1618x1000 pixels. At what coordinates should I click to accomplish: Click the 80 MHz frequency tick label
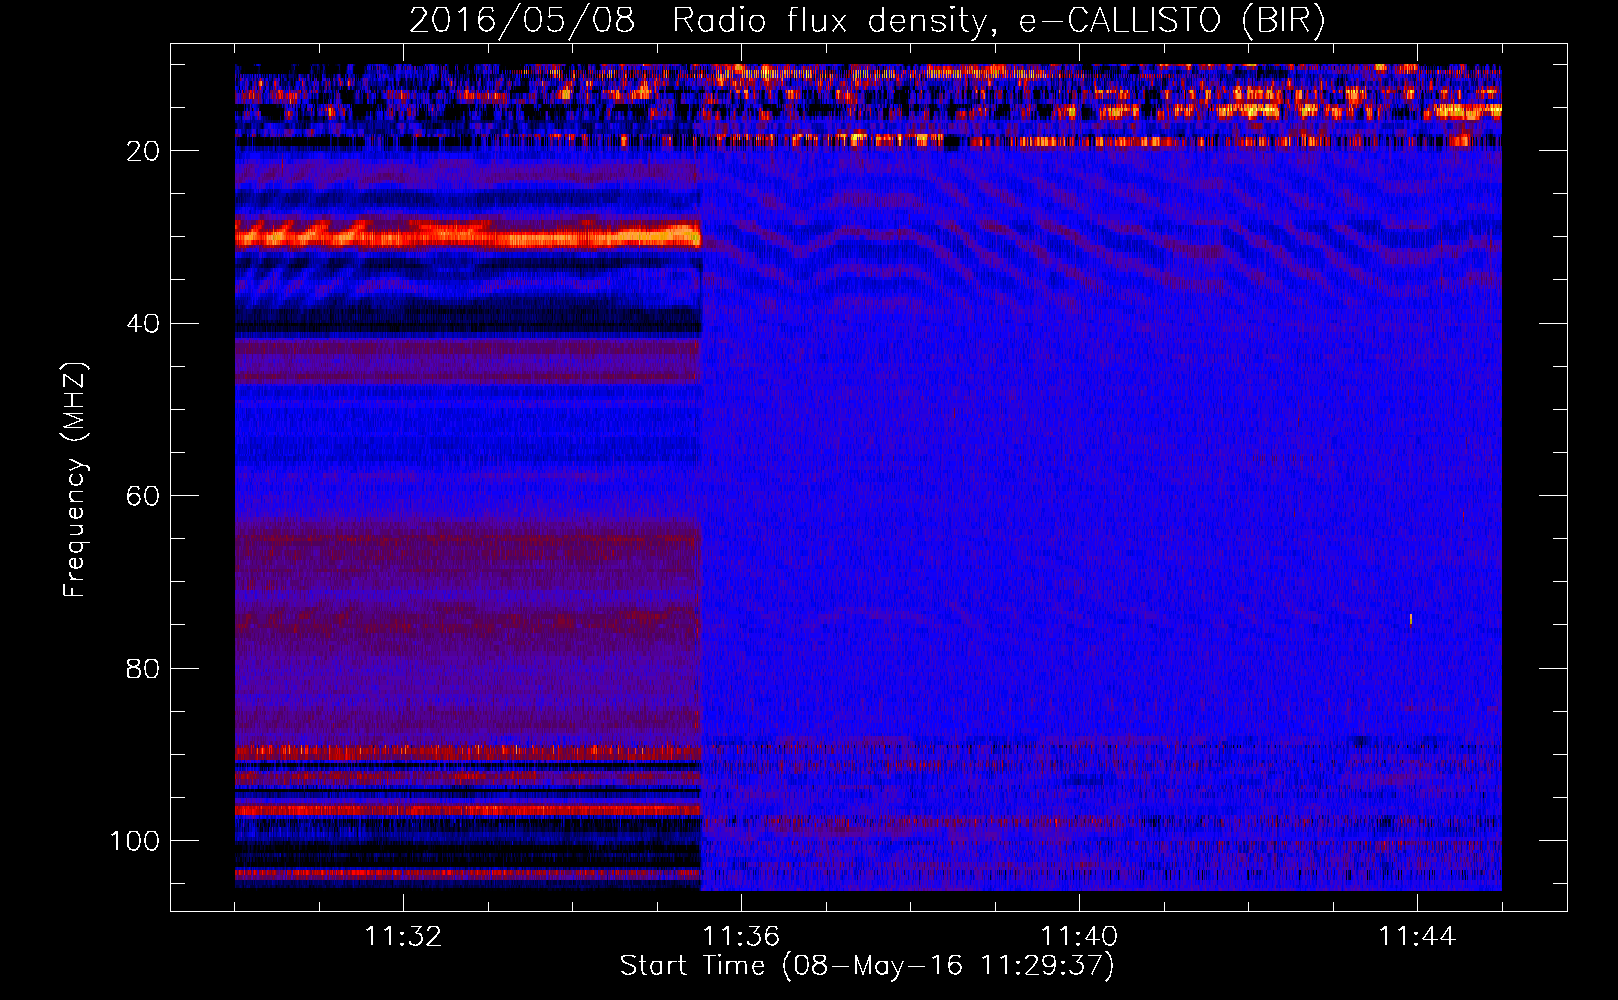[x=144, y=669]
